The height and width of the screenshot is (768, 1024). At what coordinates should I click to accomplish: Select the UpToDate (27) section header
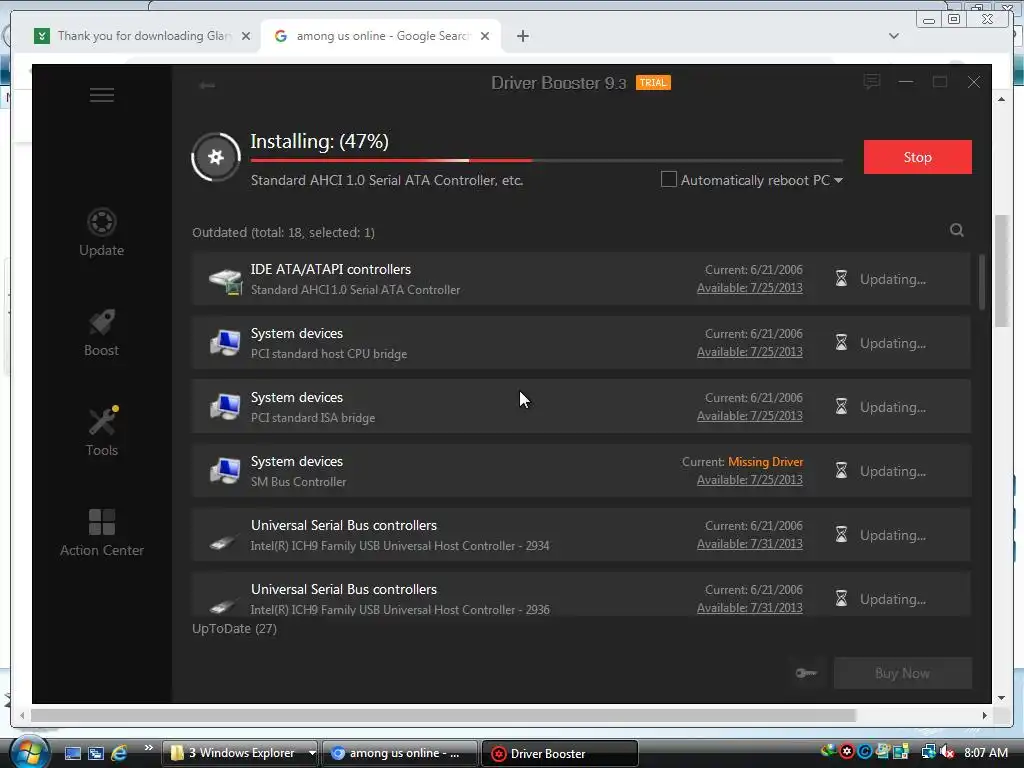pyautogui.click(x=234, y=628)
